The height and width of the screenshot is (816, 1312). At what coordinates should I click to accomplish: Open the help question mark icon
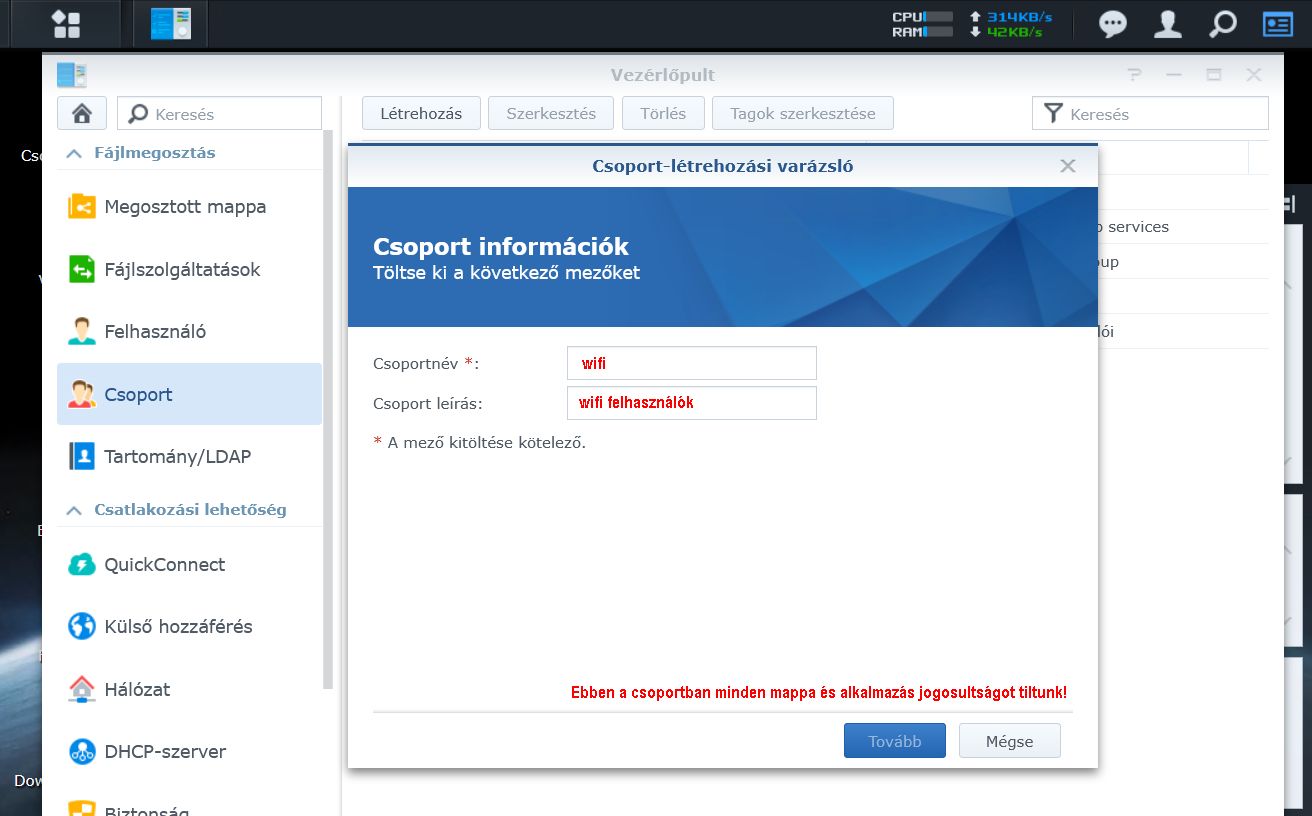(1134, 75)
